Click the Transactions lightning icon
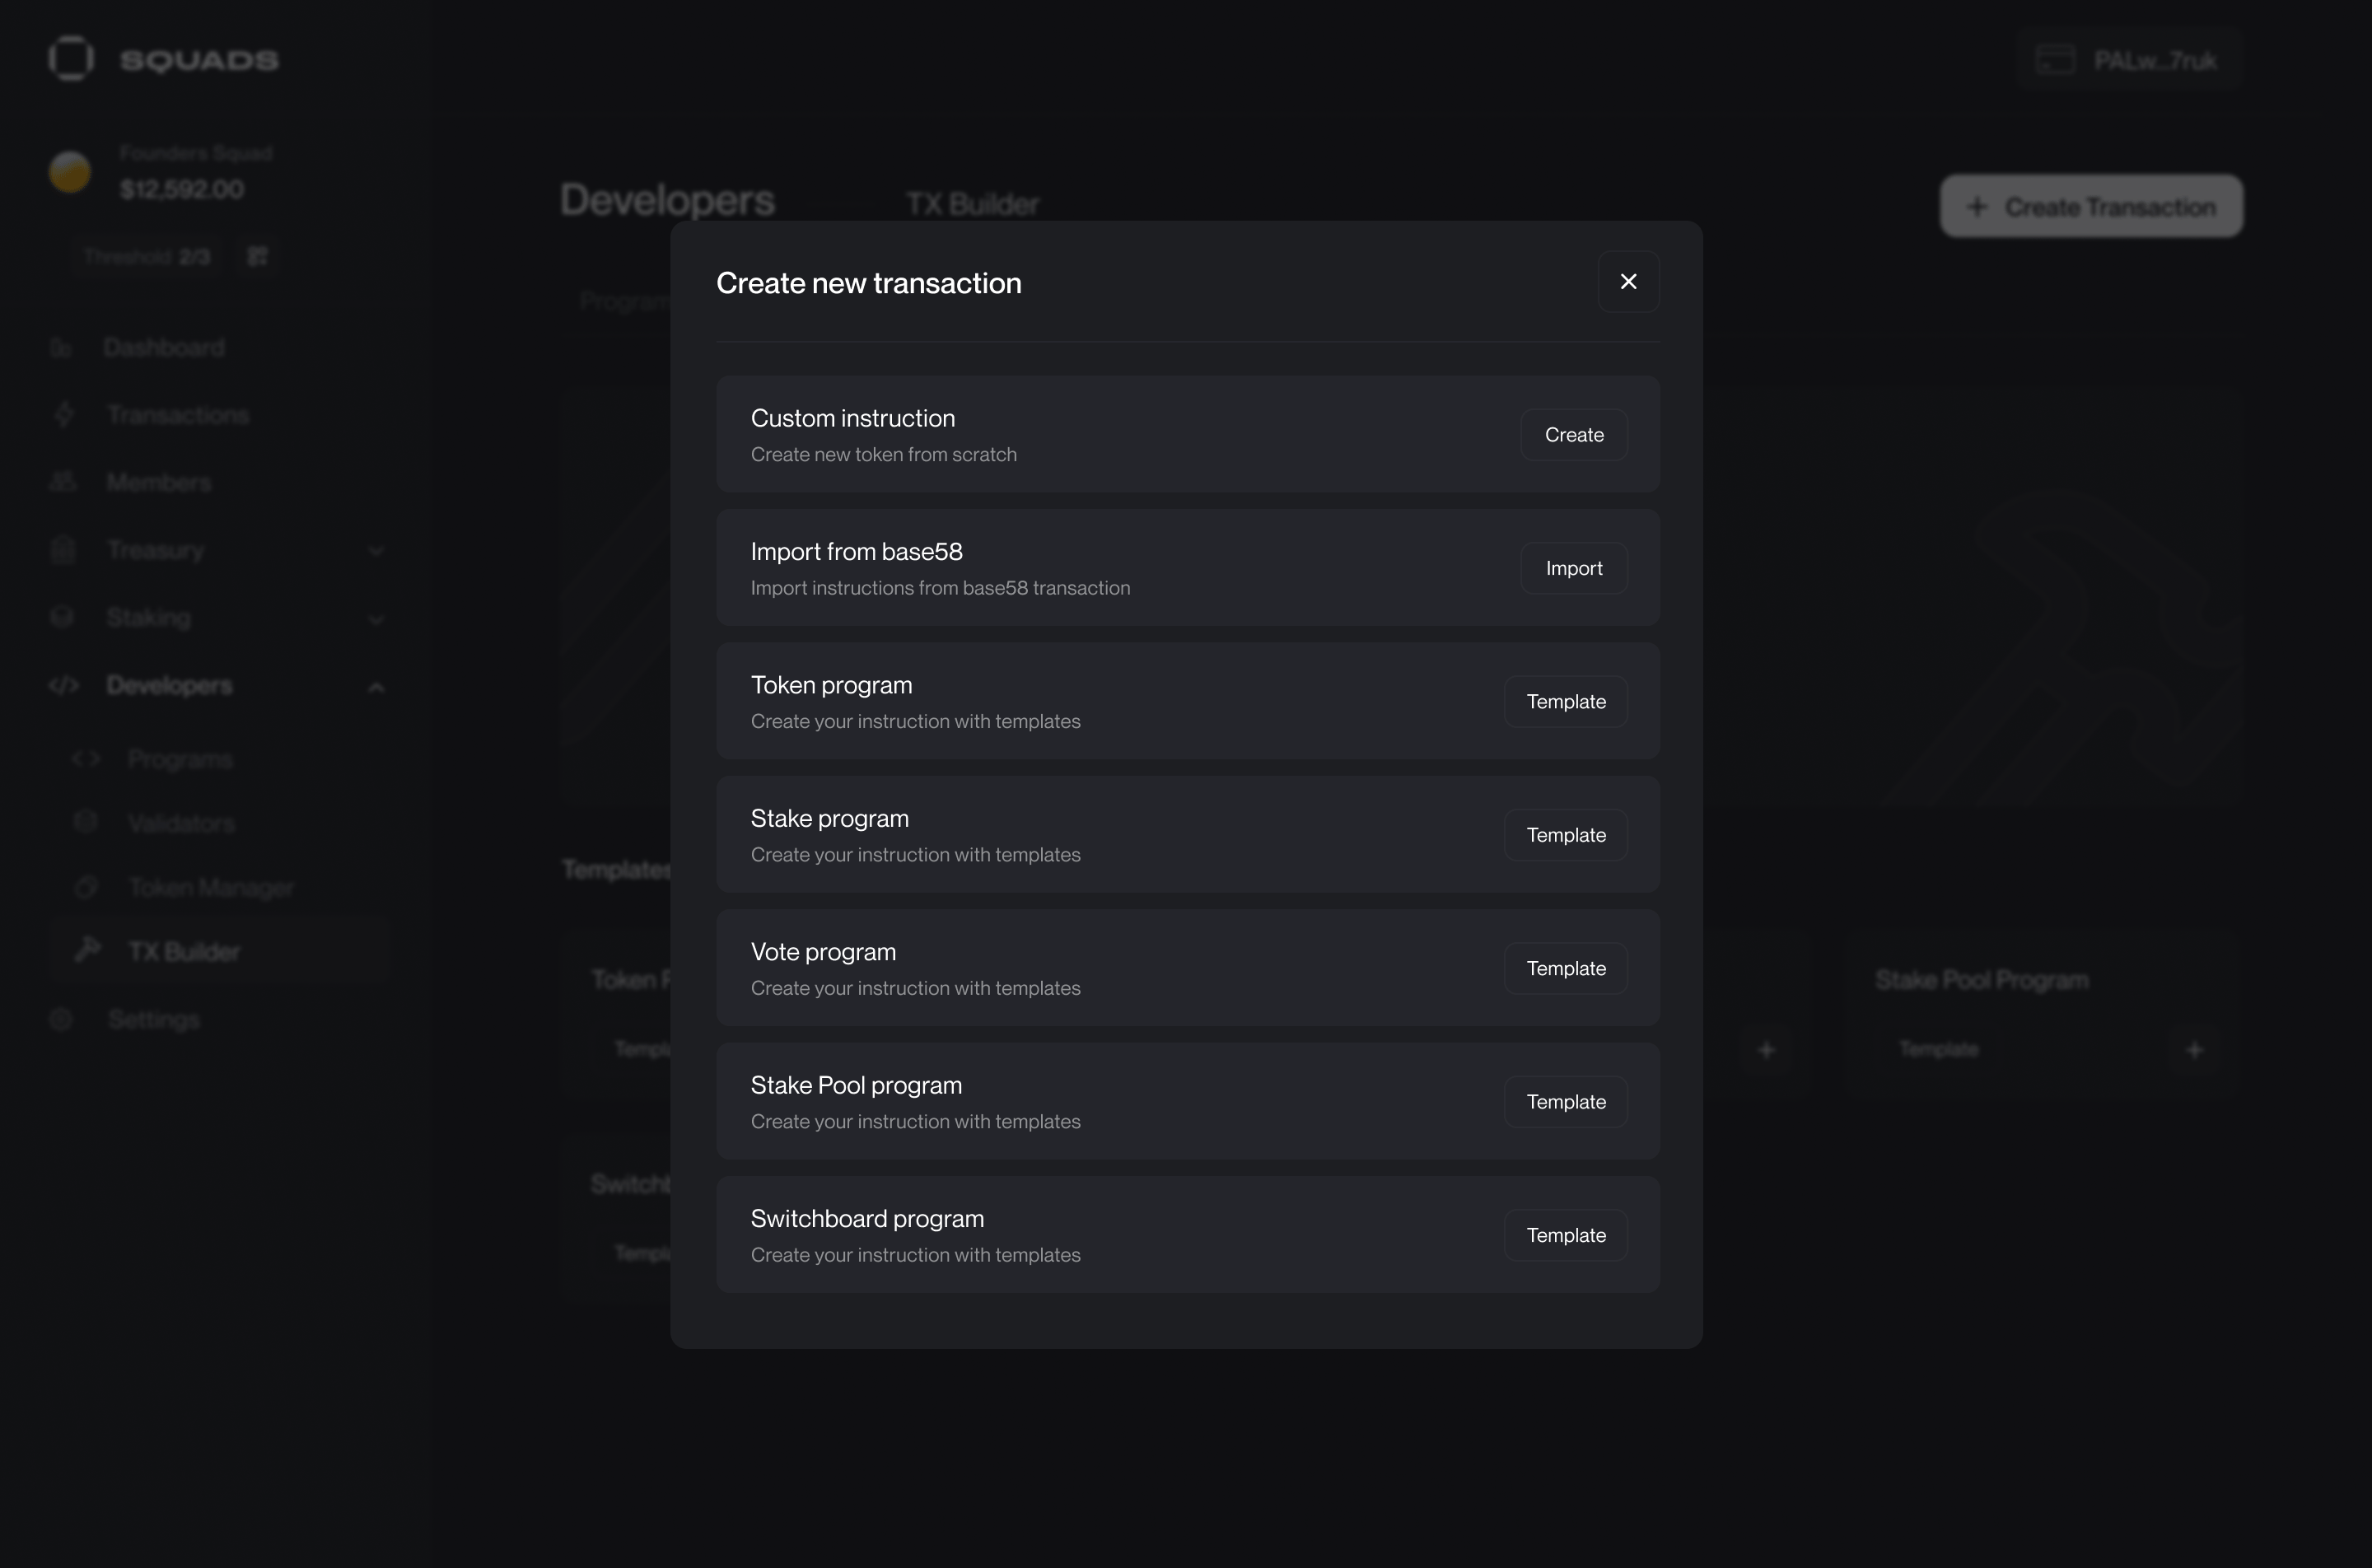 (64, 414)
